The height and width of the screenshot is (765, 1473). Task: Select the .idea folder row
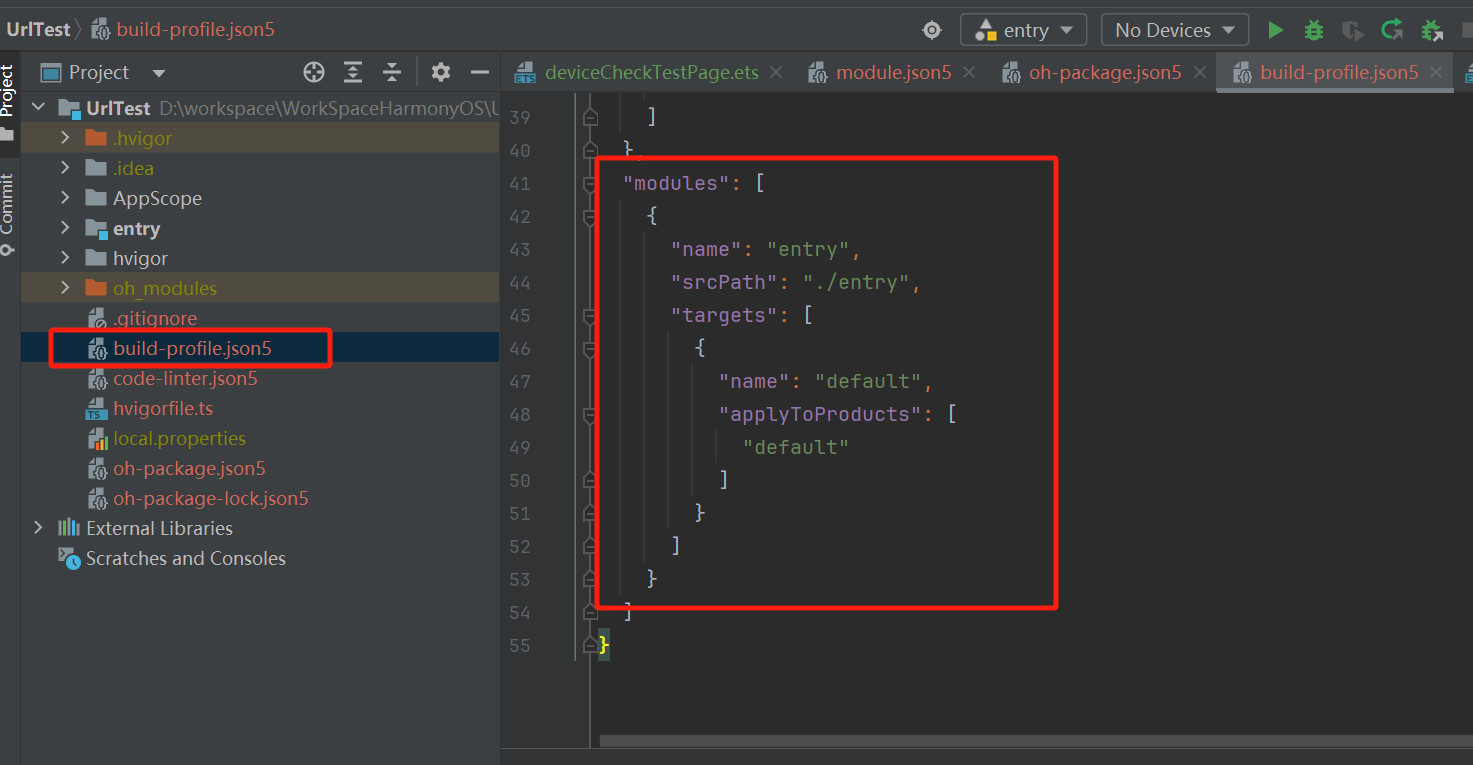pyautogui.click(x=260, y=168)
